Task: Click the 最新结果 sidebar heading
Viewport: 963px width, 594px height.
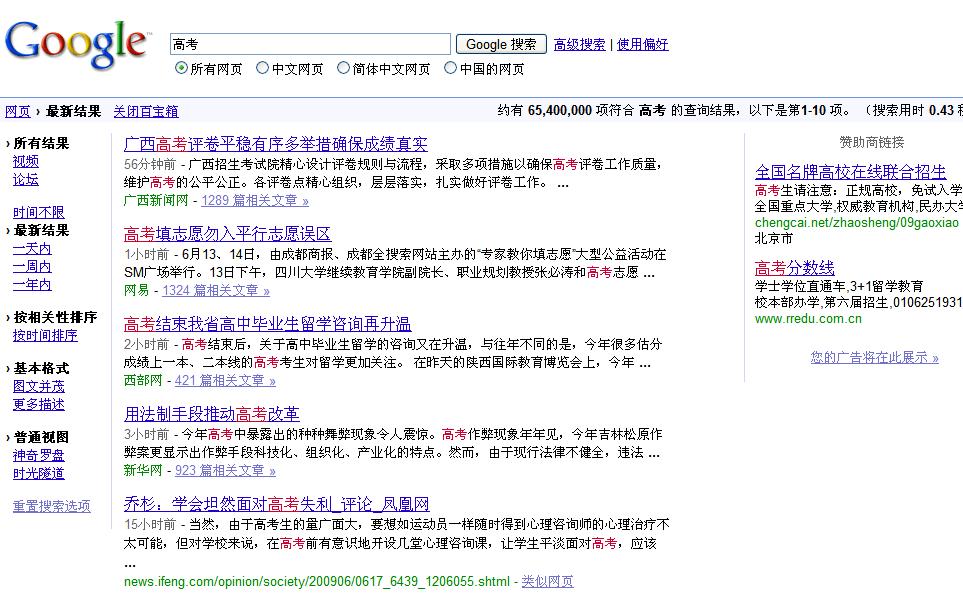Action: pos(41,230)
